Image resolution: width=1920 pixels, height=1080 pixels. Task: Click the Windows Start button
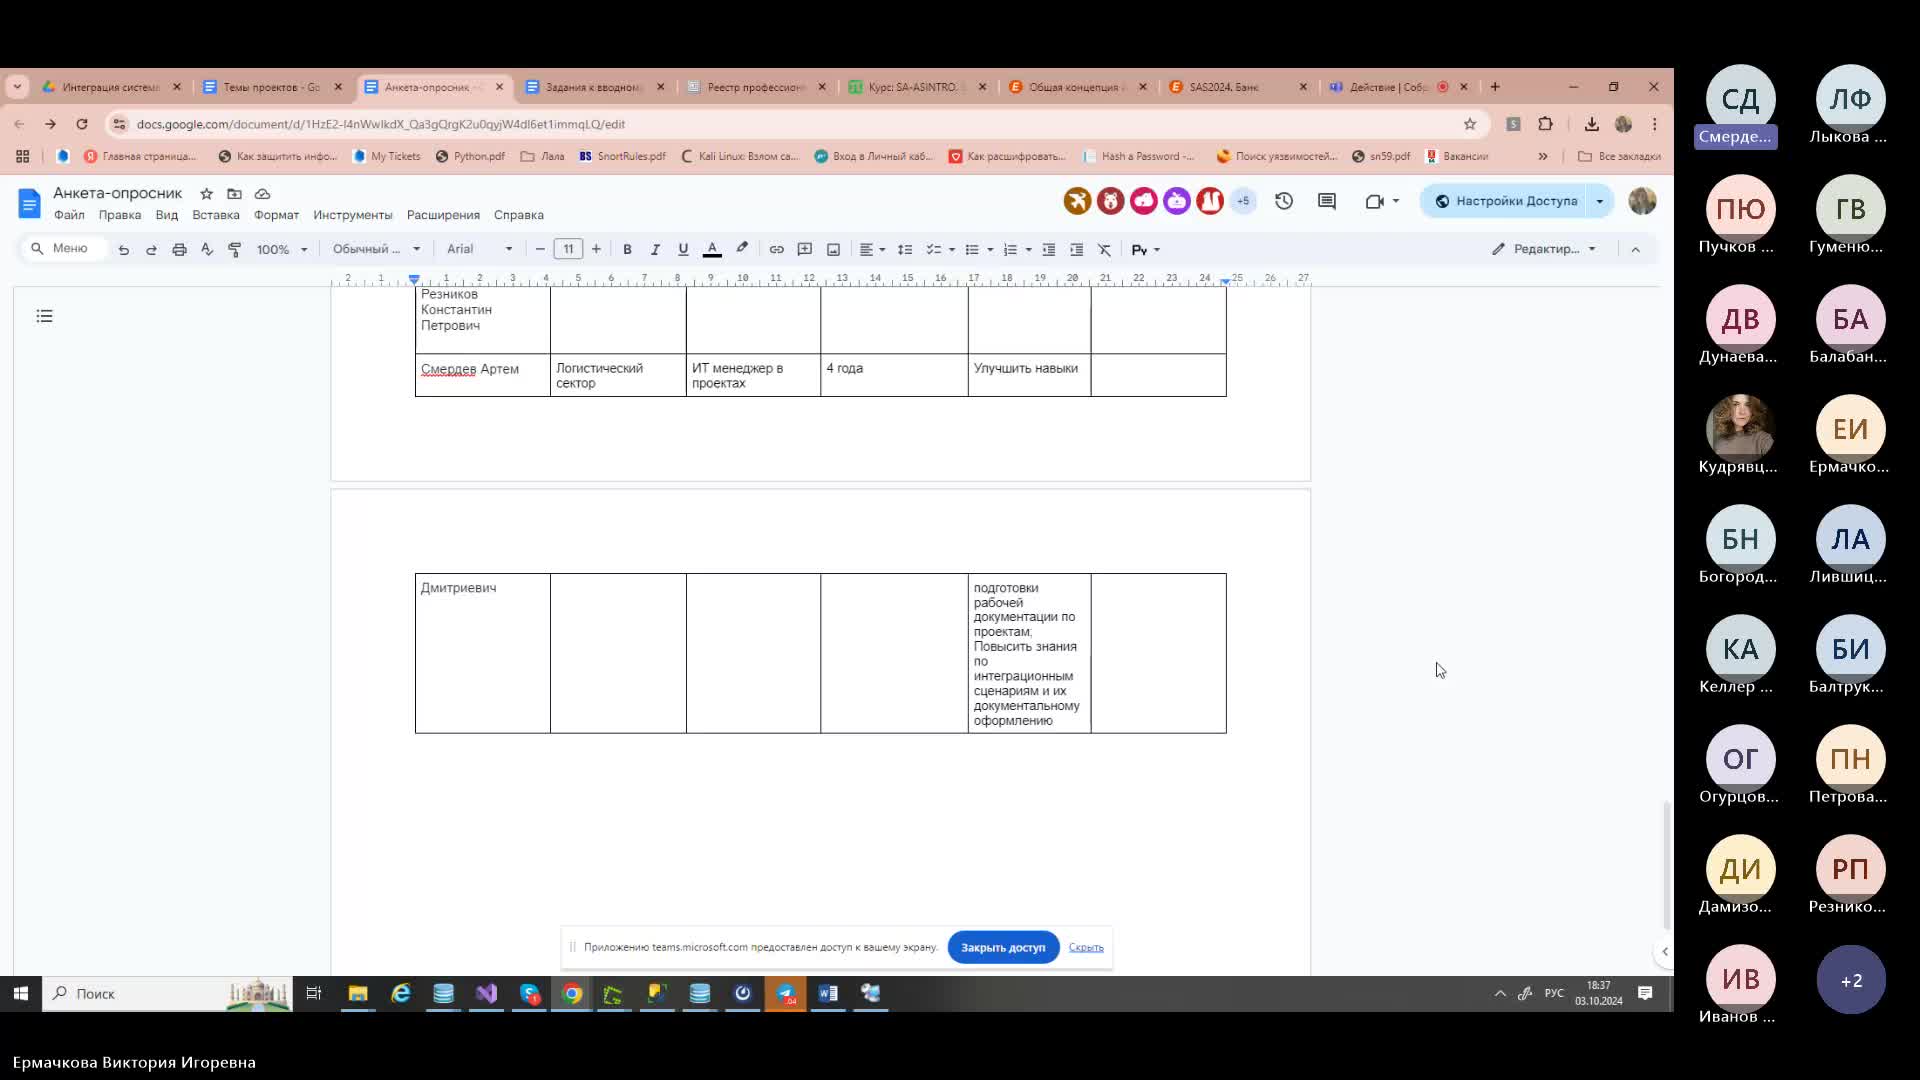click(x=20, y=993)
